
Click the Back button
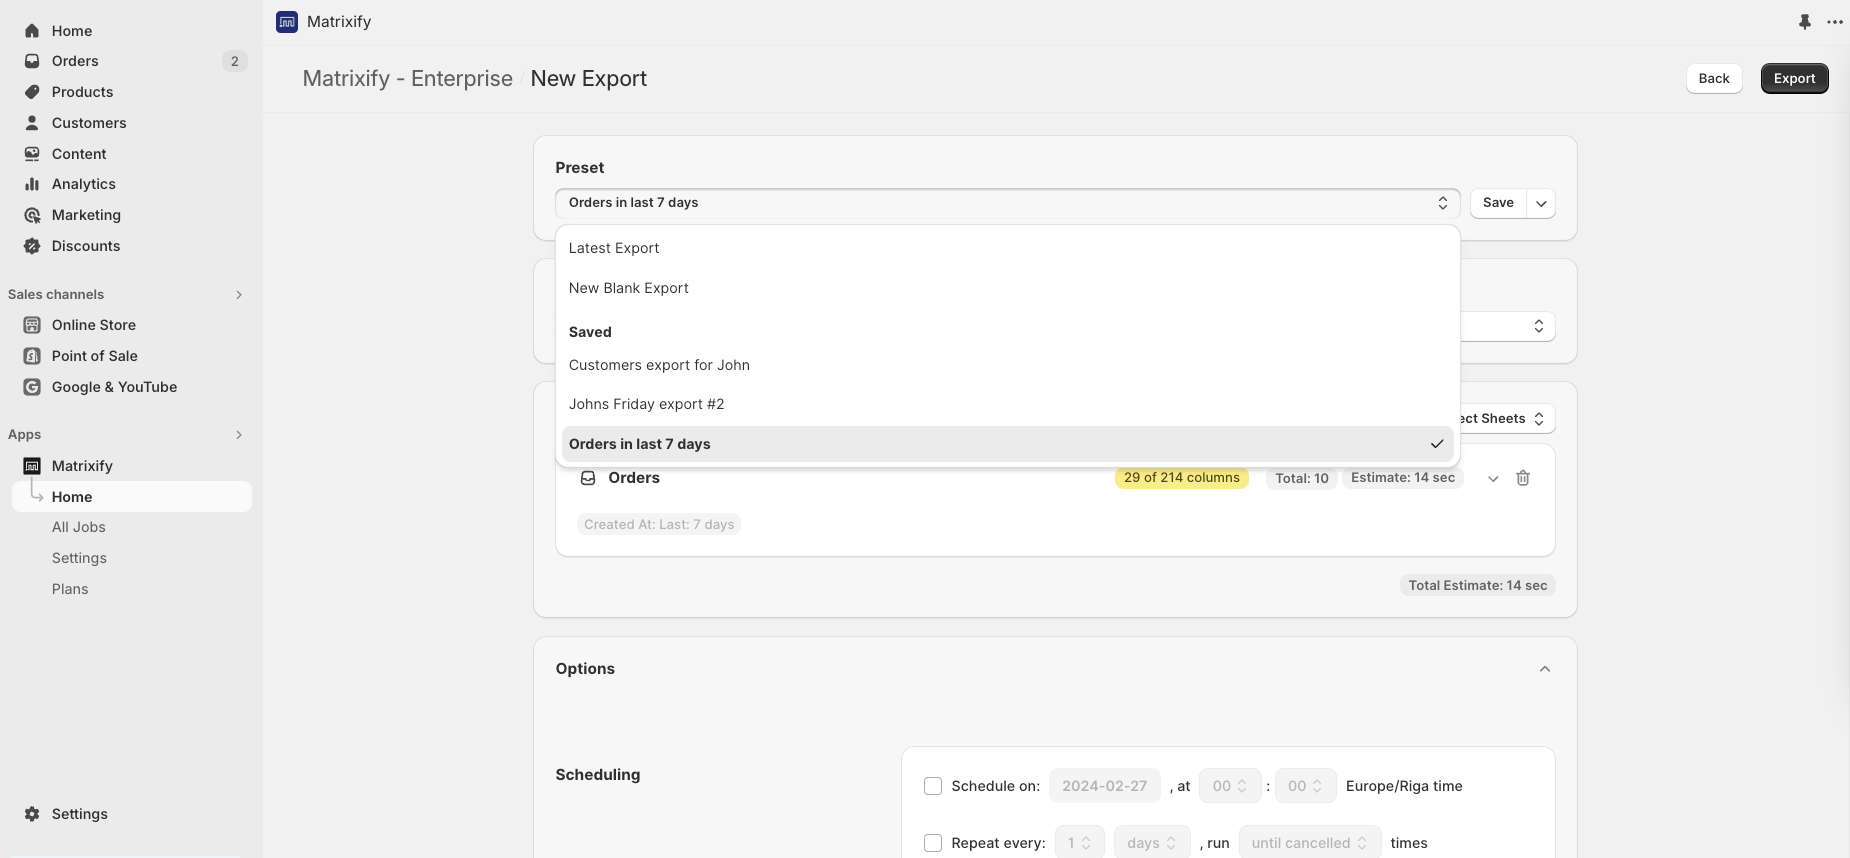[1713, 79]
